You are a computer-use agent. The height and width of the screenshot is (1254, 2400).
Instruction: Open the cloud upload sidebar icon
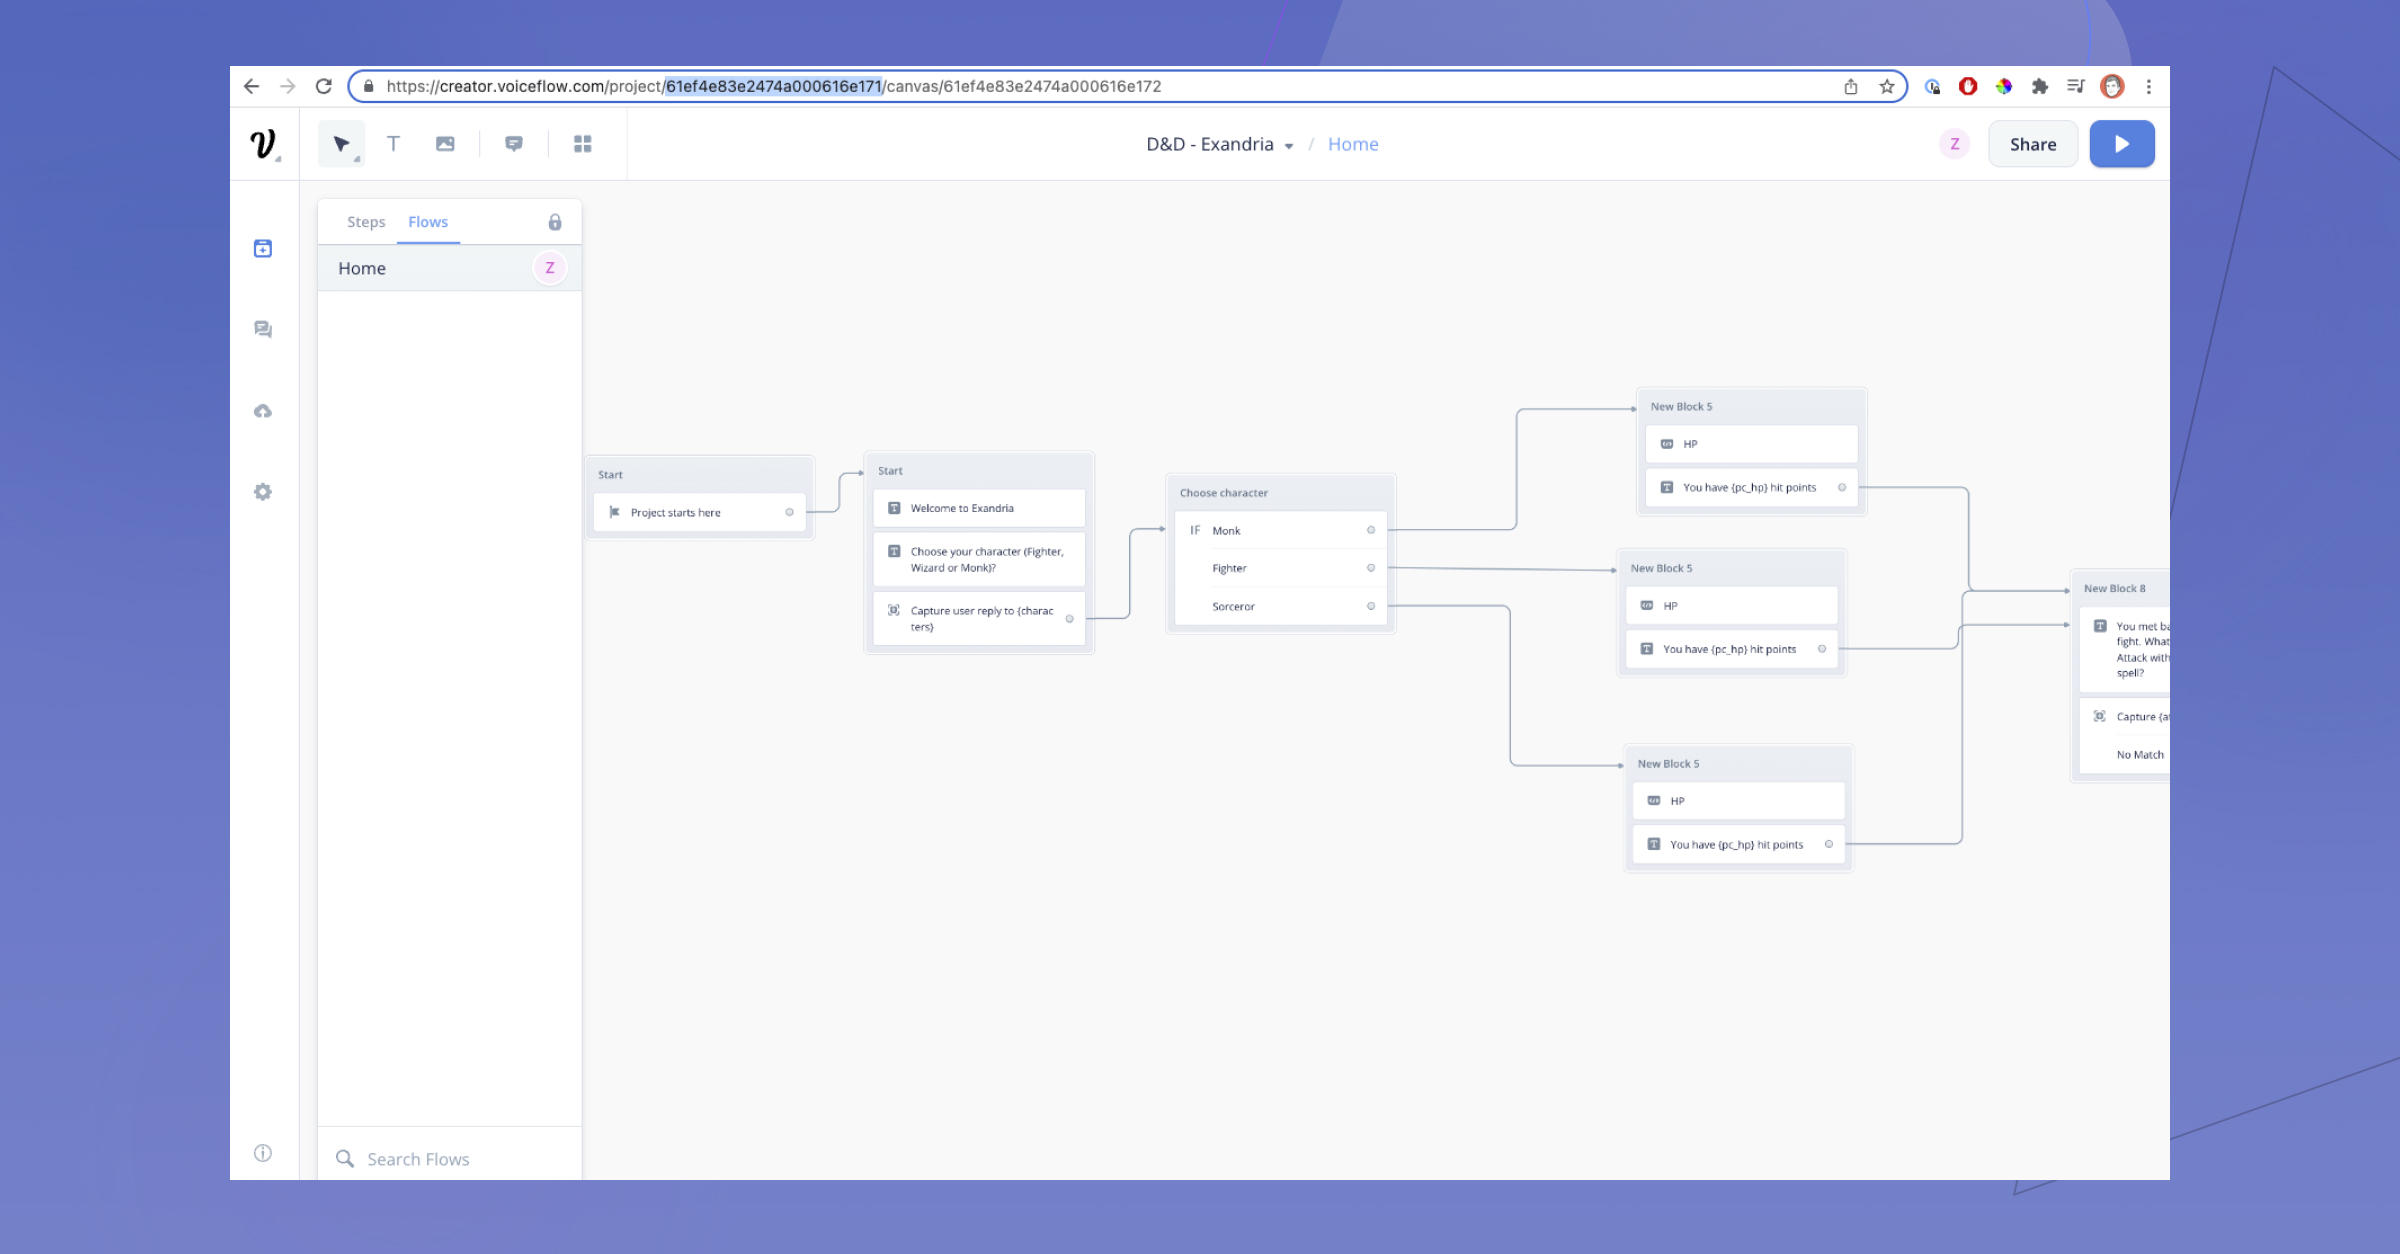pos(263,411)
